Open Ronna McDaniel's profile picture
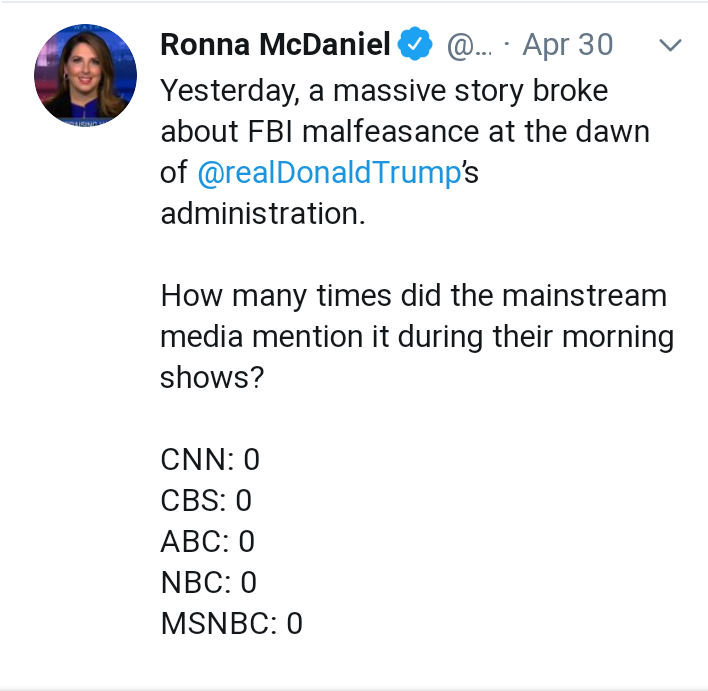Screen dimensions: 708x691 [x=85, y=74]
